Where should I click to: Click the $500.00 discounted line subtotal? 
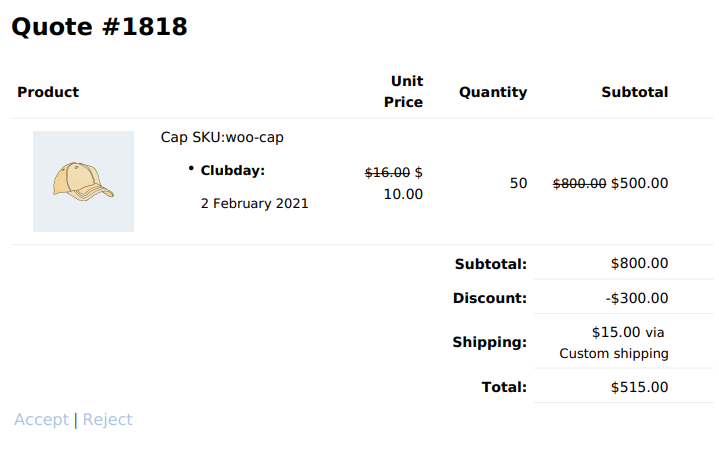coord(639,183)
